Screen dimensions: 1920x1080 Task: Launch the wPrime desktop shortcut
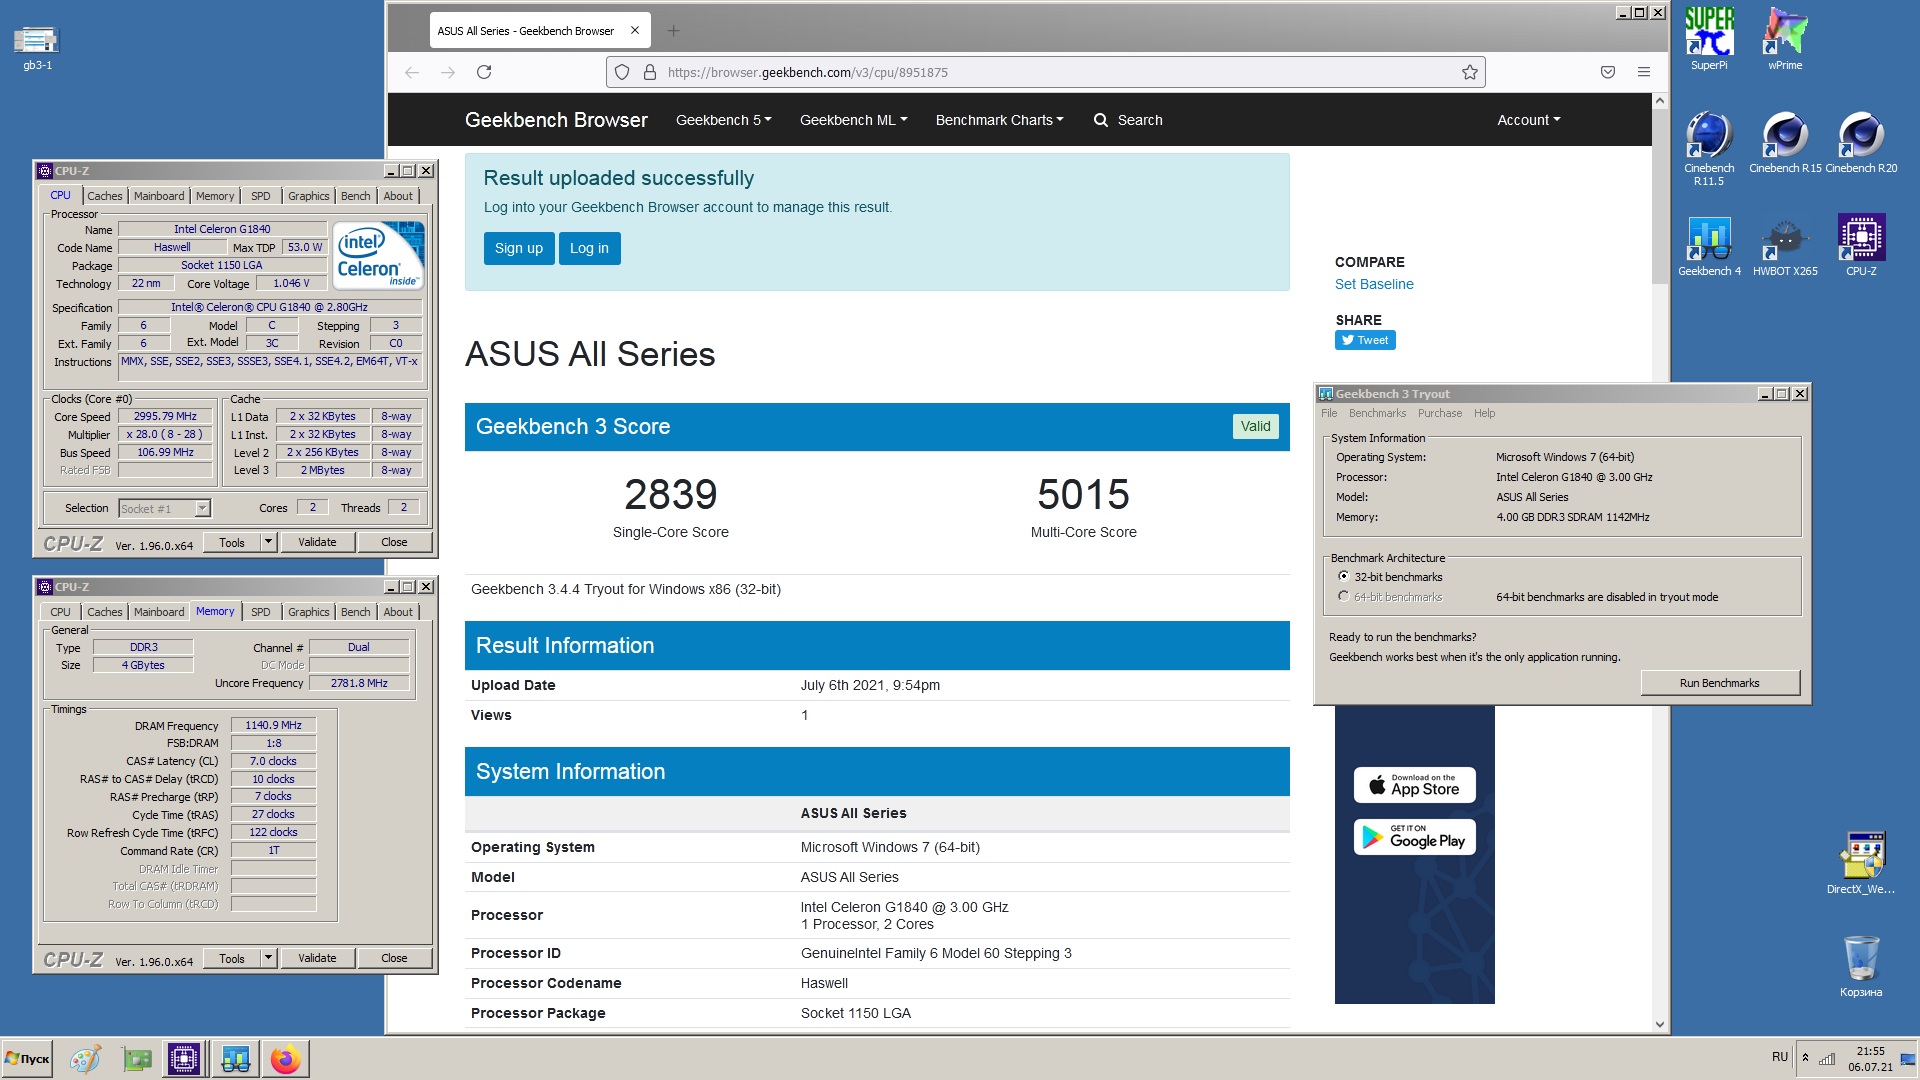click(1785, 38)
